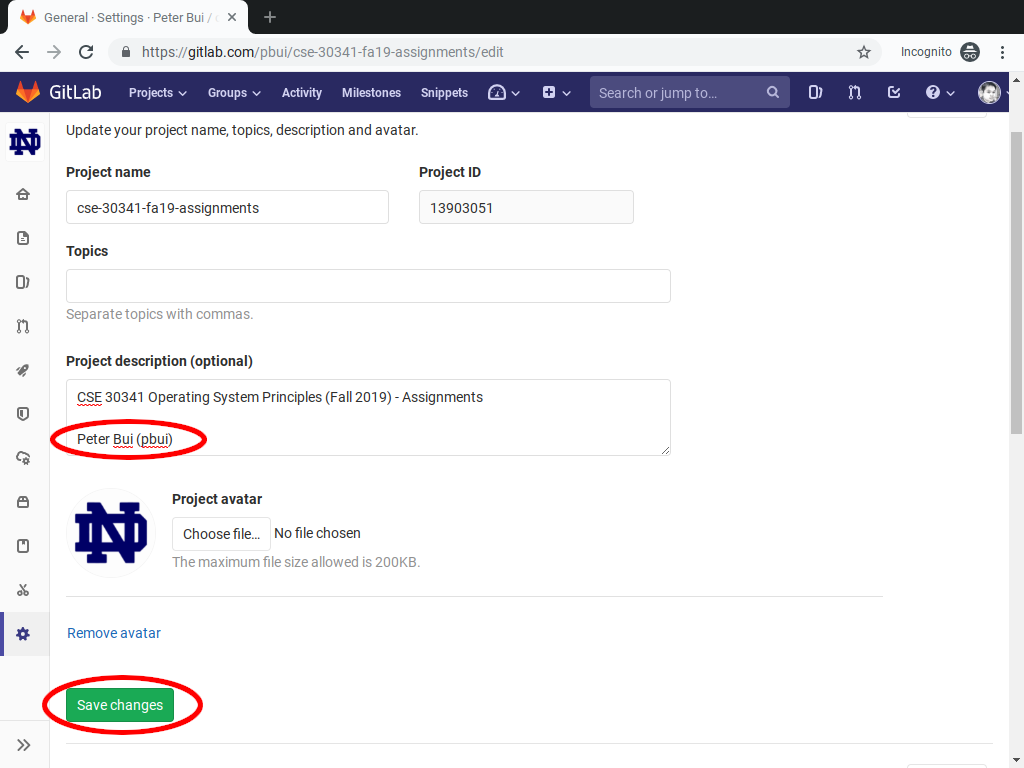Click the search magnifier icon
Image resolution: width=1024 pixels, height=768 pixels.
(773, 92)
